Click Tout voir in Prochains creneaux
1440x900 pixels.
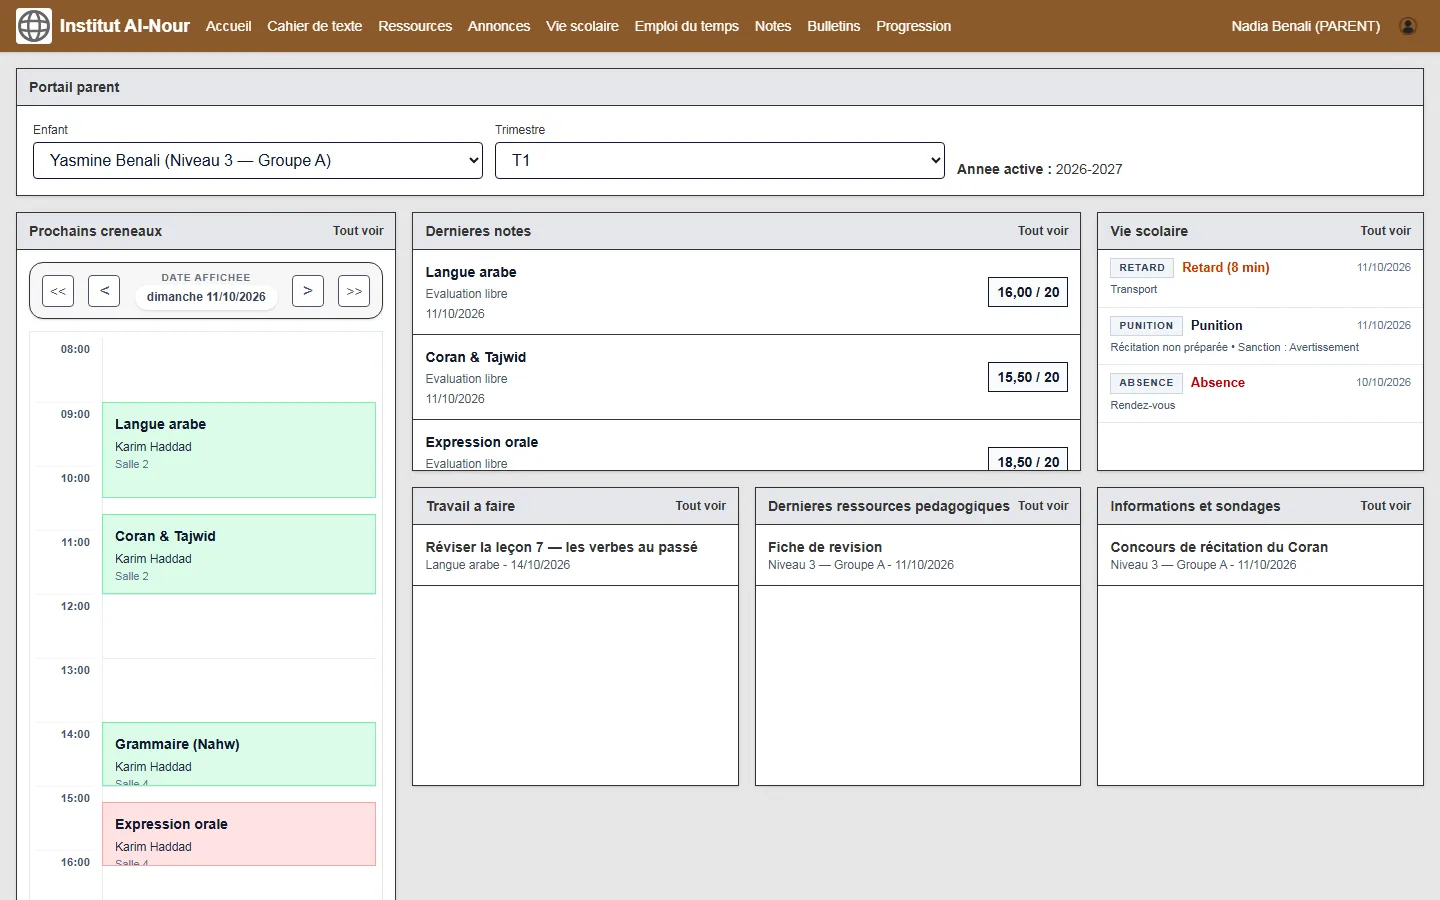(x=358, y=231)
